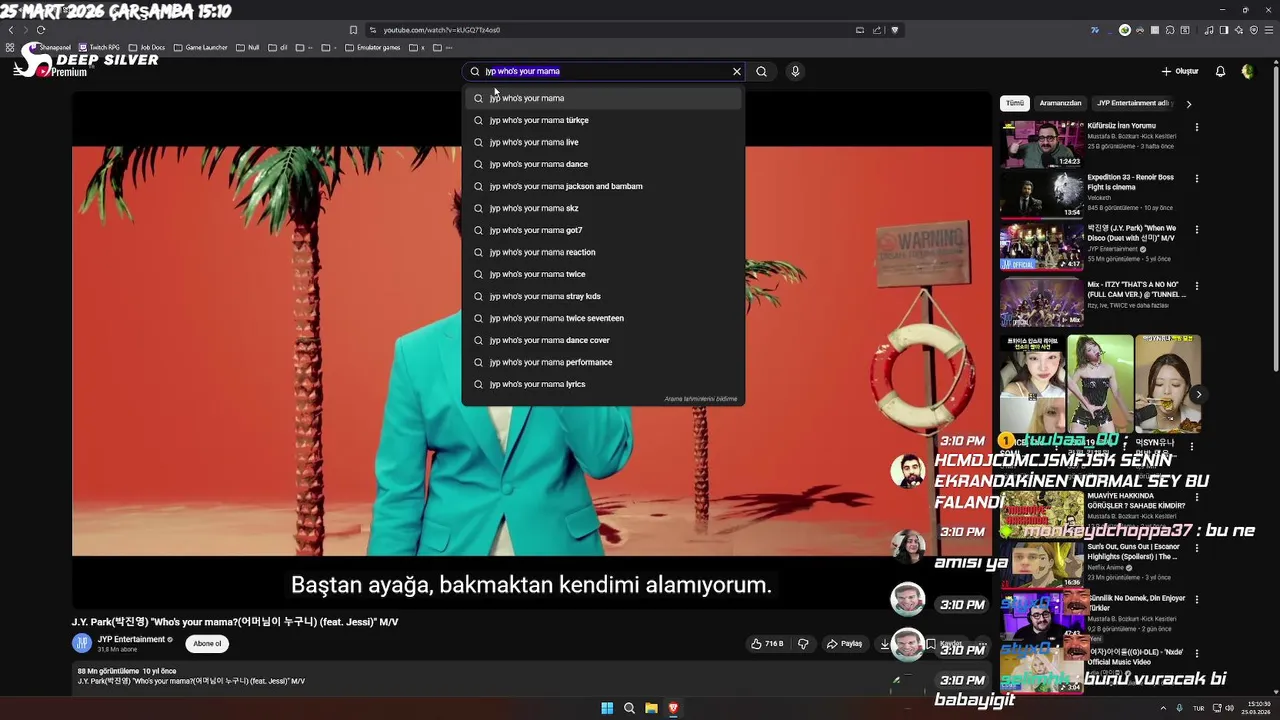Open the JYP Entertainment channel avatar
This screenshot has width=1280, height=720.
[x=82, y=643]
